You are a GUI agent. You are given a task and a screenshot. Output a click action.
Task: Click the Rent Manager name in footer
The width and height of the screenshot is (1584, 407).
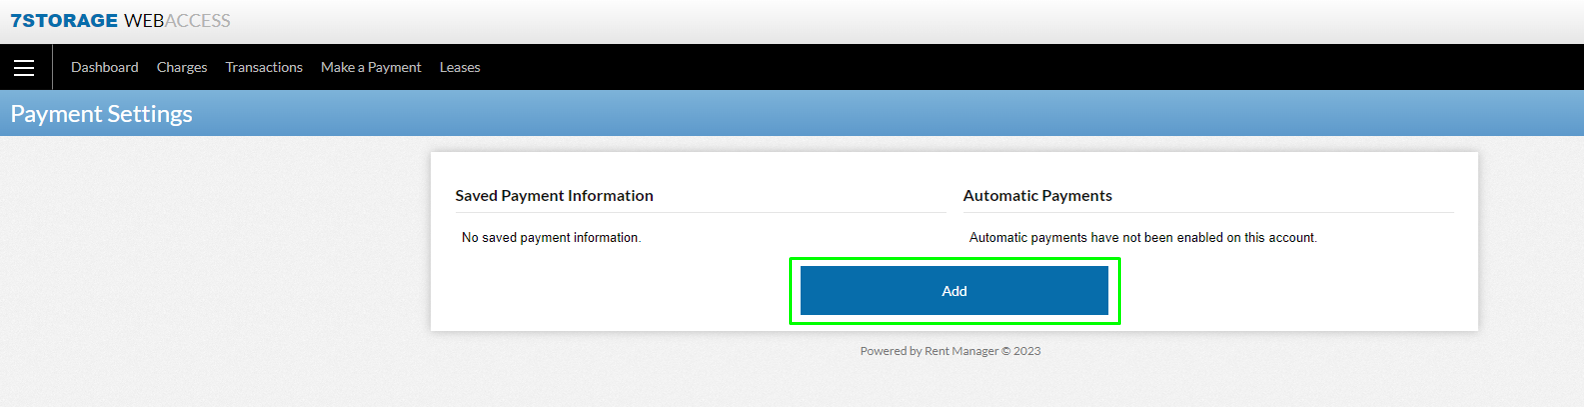961,351
